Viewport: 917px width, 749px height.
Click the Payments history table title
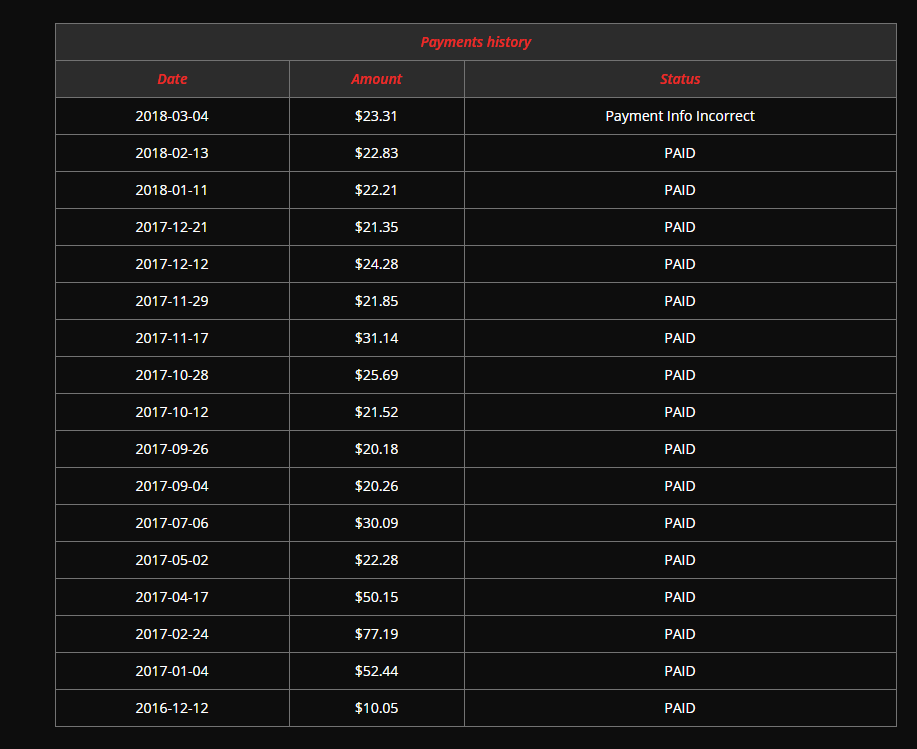pyautogui.click(x=475, y=42)
